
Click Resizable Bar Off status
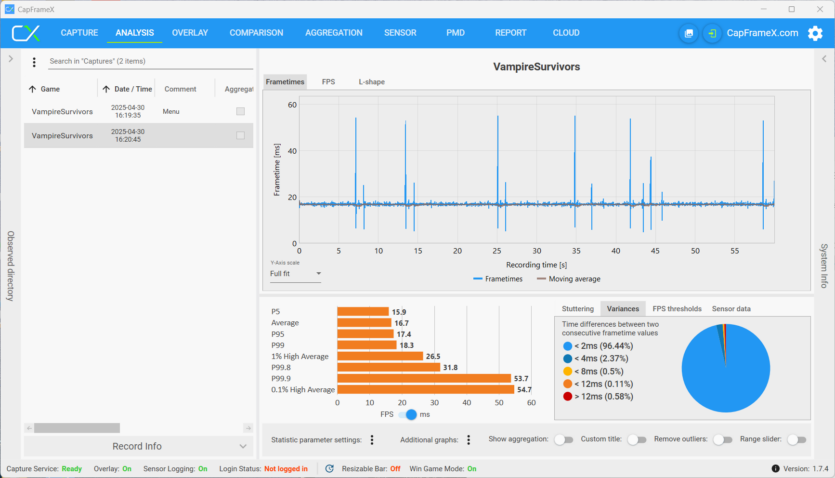pos(371,469)
